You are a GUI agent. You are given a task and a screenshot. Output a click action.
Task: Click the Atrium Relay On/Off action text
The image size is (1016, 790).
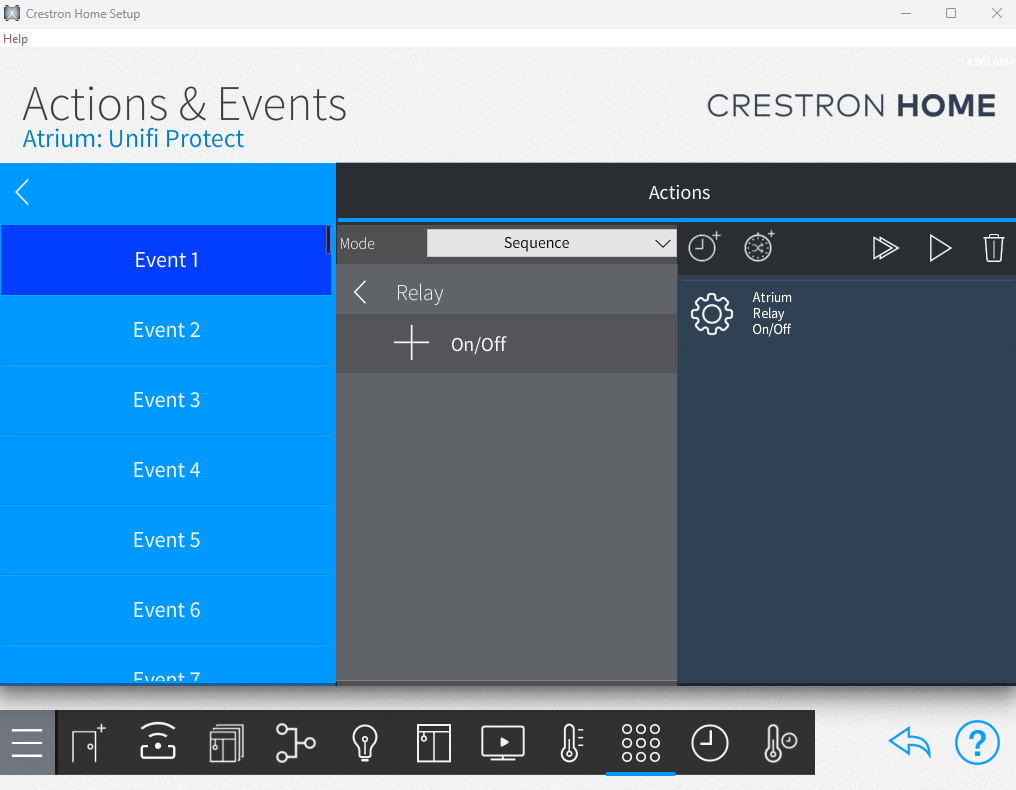click(x=772, y=313)
